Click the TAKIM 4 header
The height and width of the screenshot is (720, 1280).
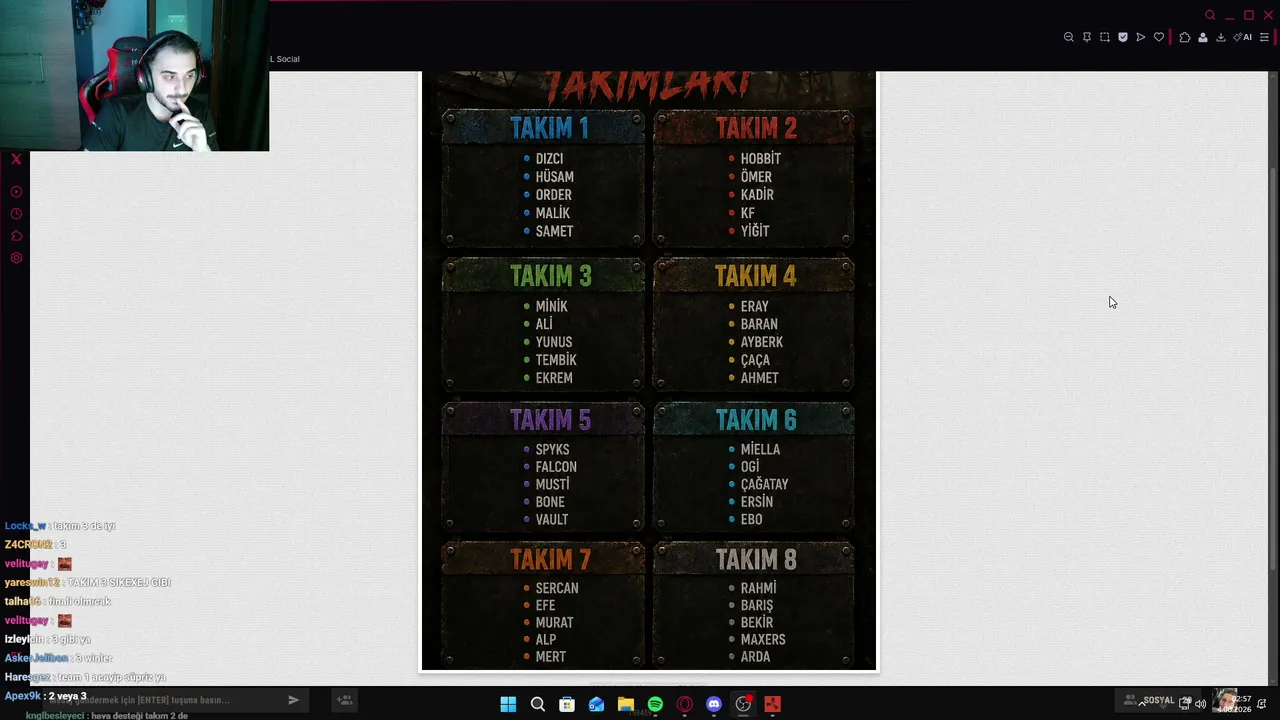pyautogui.click(x=756, y=276)
